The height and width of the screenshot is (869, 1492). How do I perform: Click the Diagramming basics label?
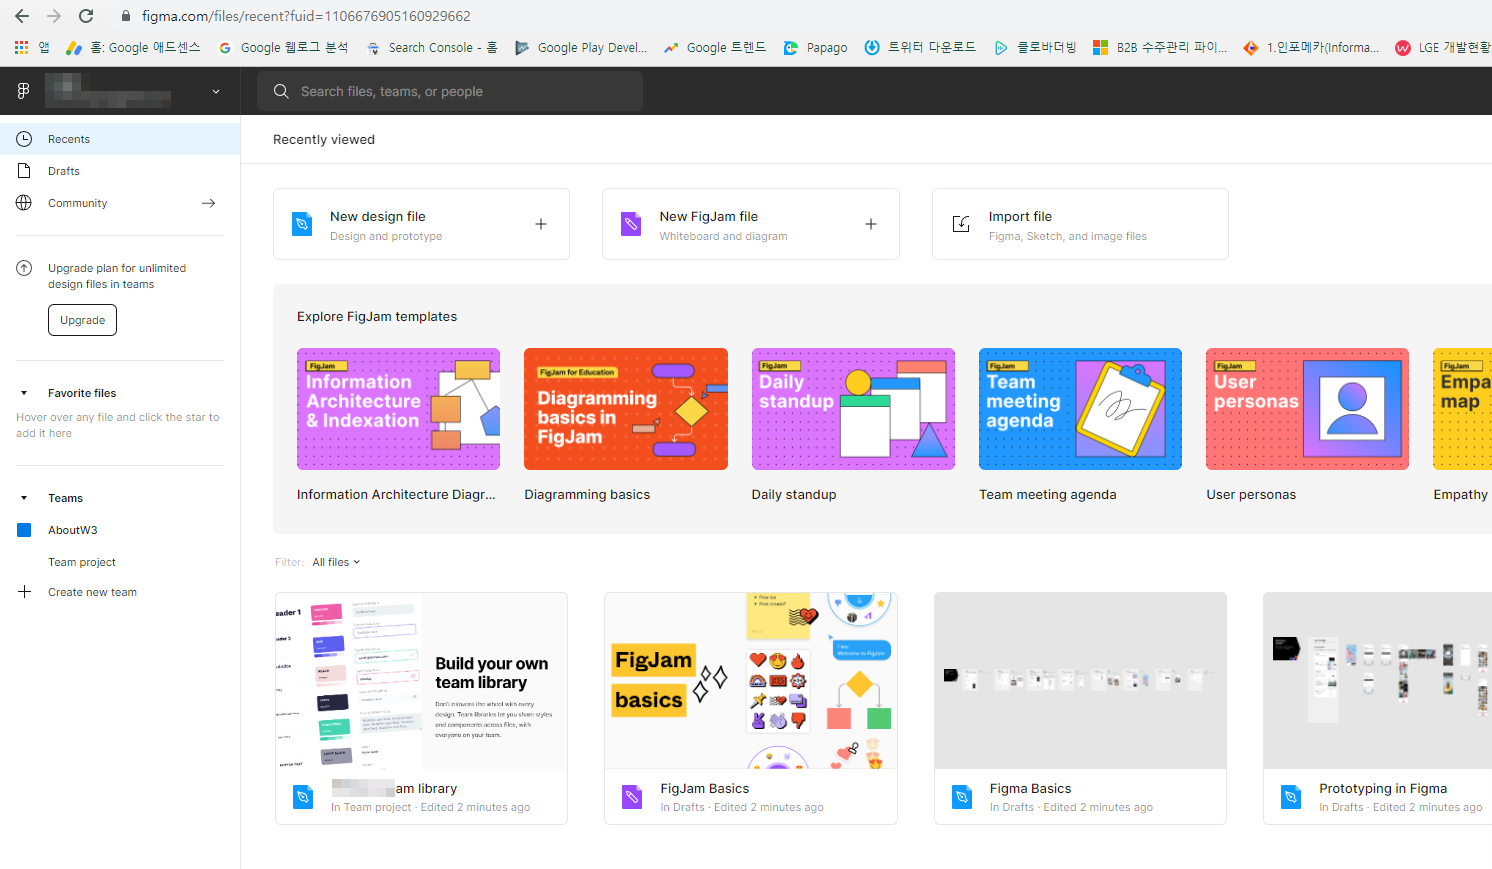[x=587, y=494]
